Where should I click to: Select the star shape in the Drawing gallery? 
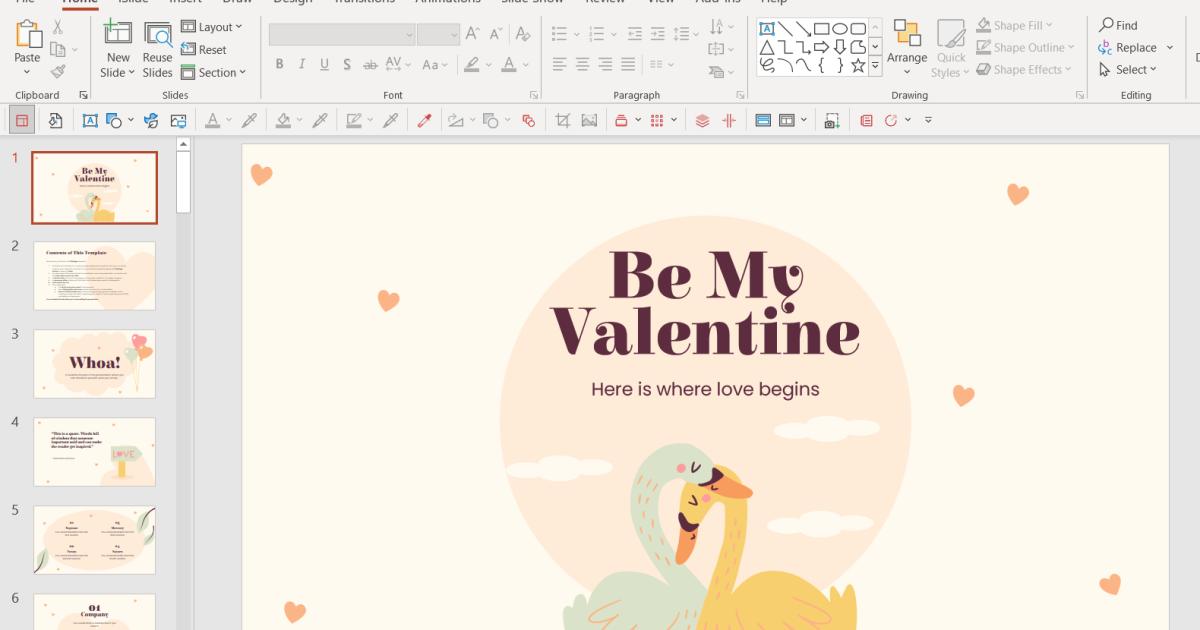pyautogui.click(x=858, y=67)
